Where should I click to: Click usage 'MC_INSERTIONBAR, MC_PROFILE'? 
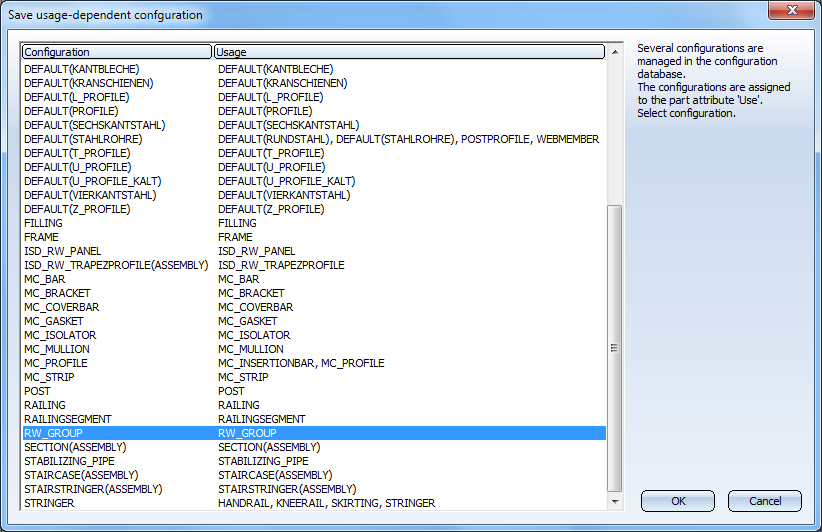pyautogui.click(x=301, y=363)
